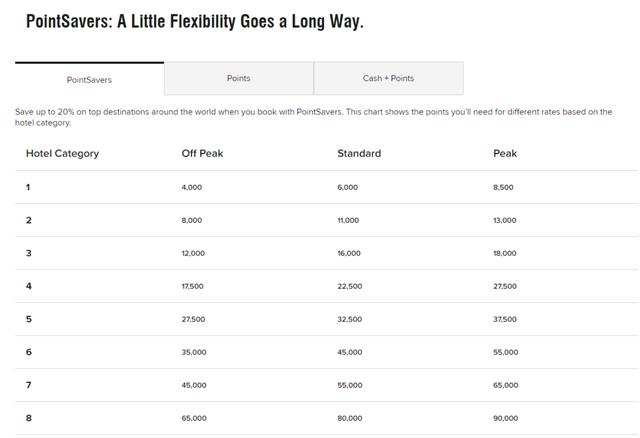Click the 11,000 Standard value for category 2
The height and width of the screenshot is (438, 640).
(348, 220)
